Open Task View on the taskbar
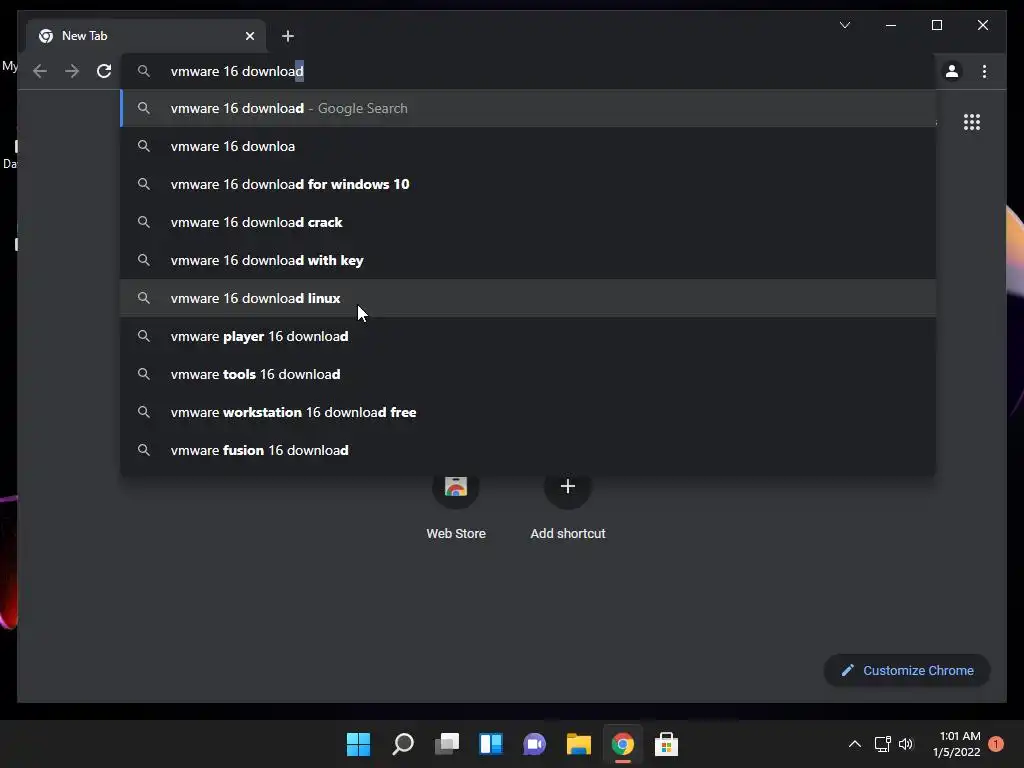Screen dimensions: 1024x768 [x=447, y=744]
